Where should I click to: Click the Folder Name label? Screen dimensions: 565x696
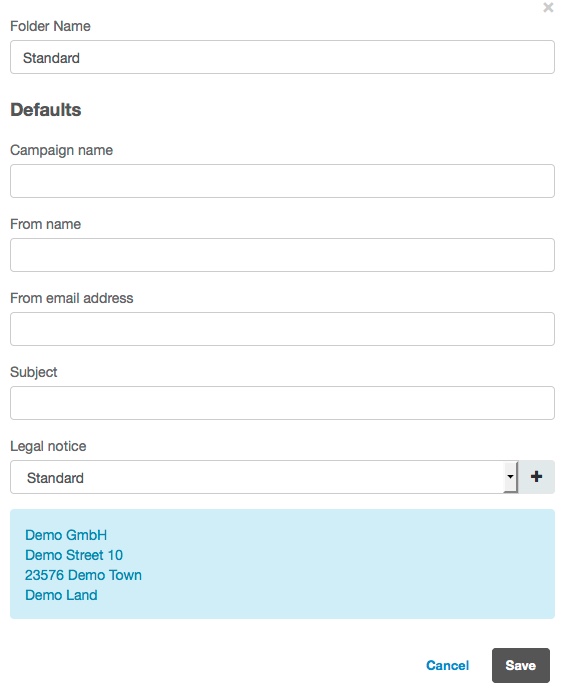[50, 26]
